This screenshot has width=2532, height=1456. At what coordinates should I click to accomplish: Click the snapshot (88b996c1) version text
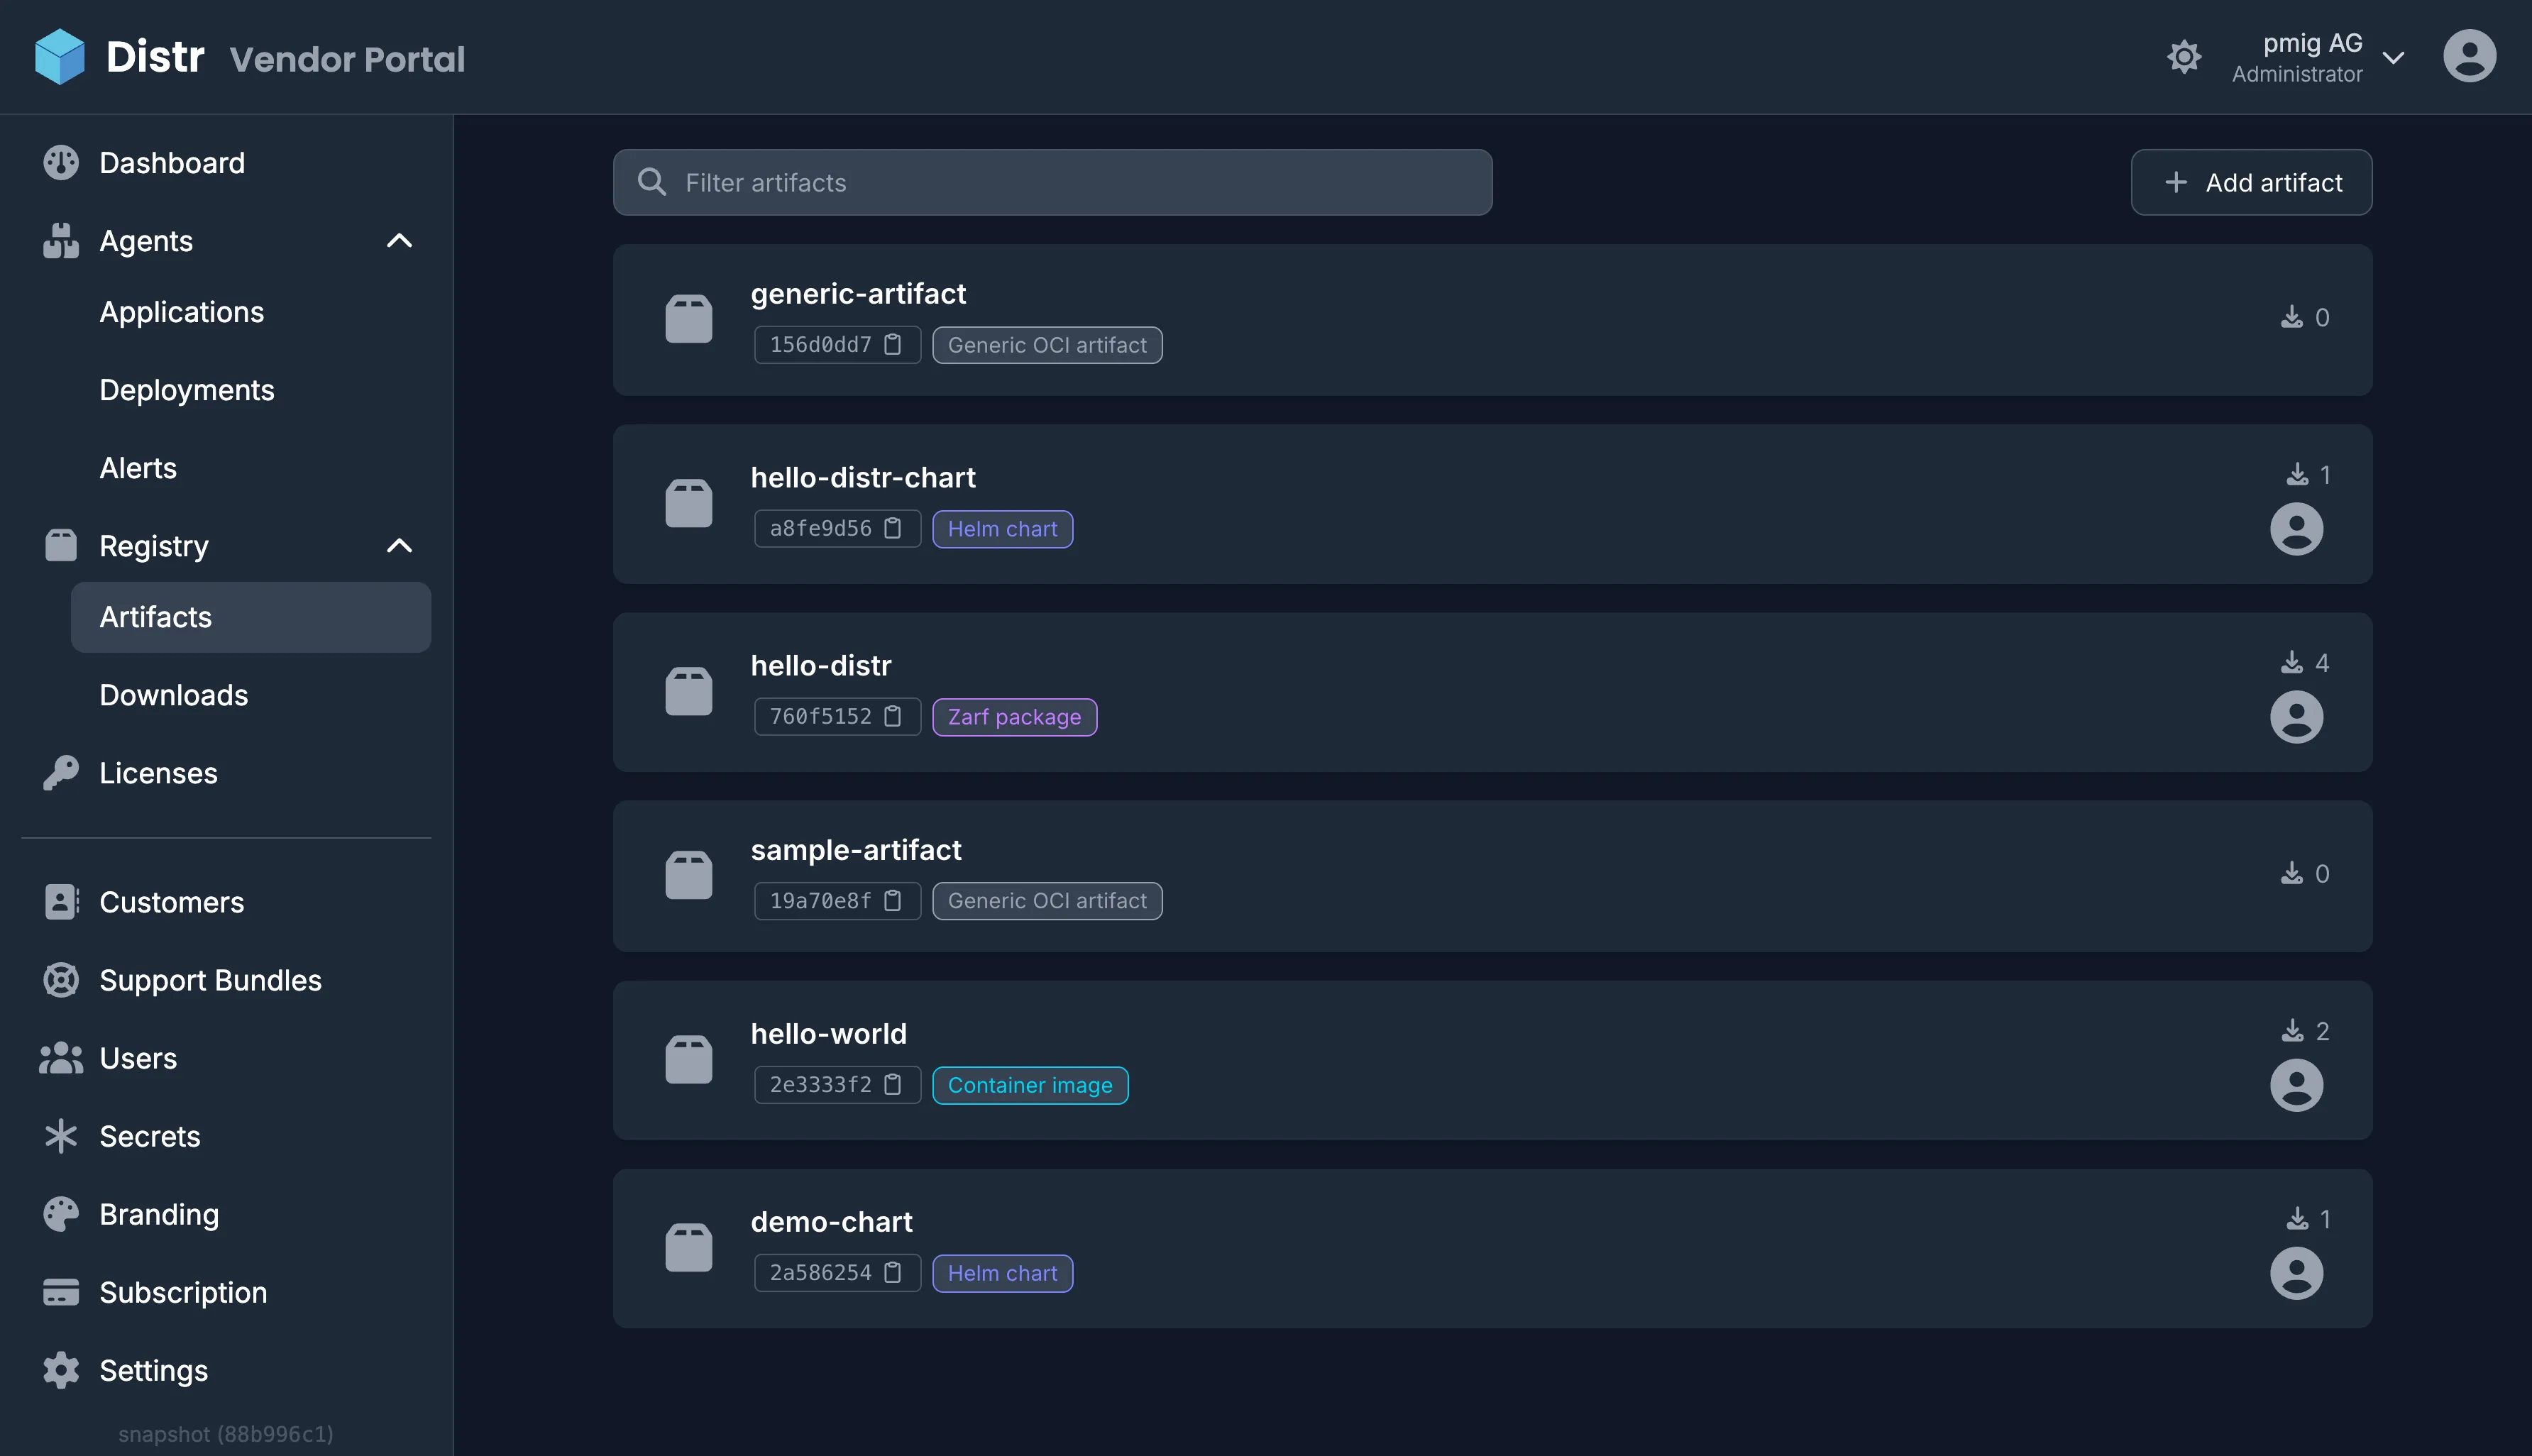226,1434
